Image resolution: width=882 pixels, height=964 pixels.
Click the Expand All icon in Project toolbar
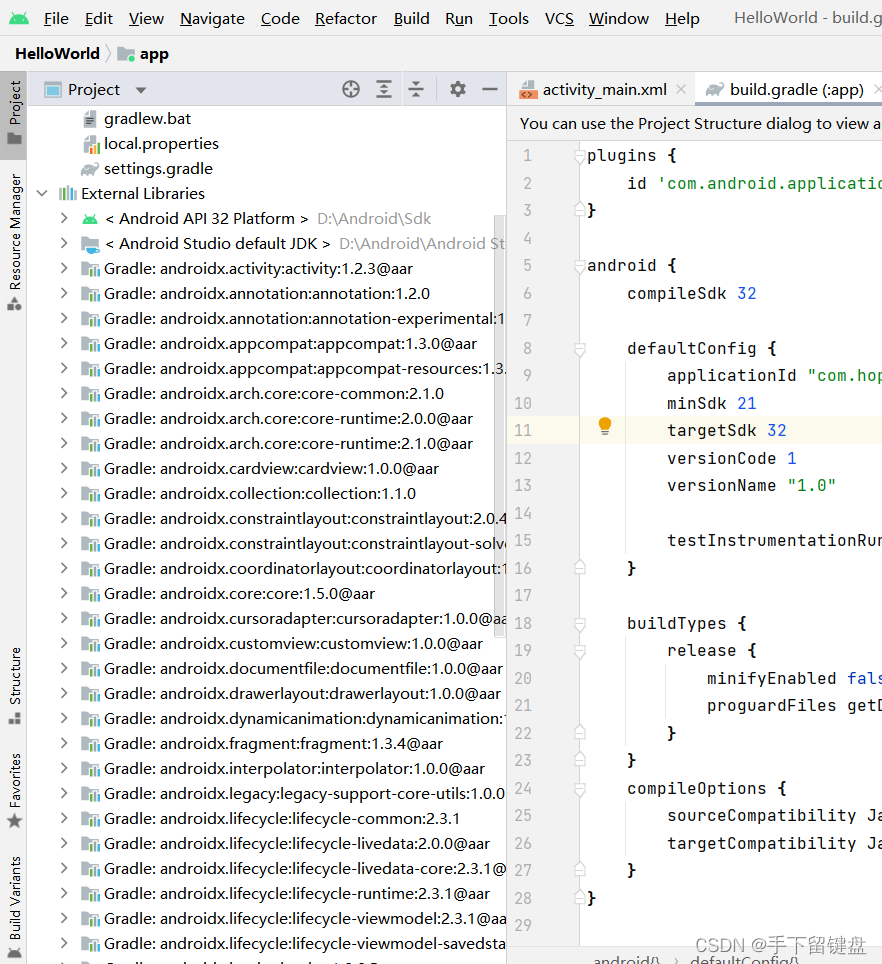click(x=384, y=89)
